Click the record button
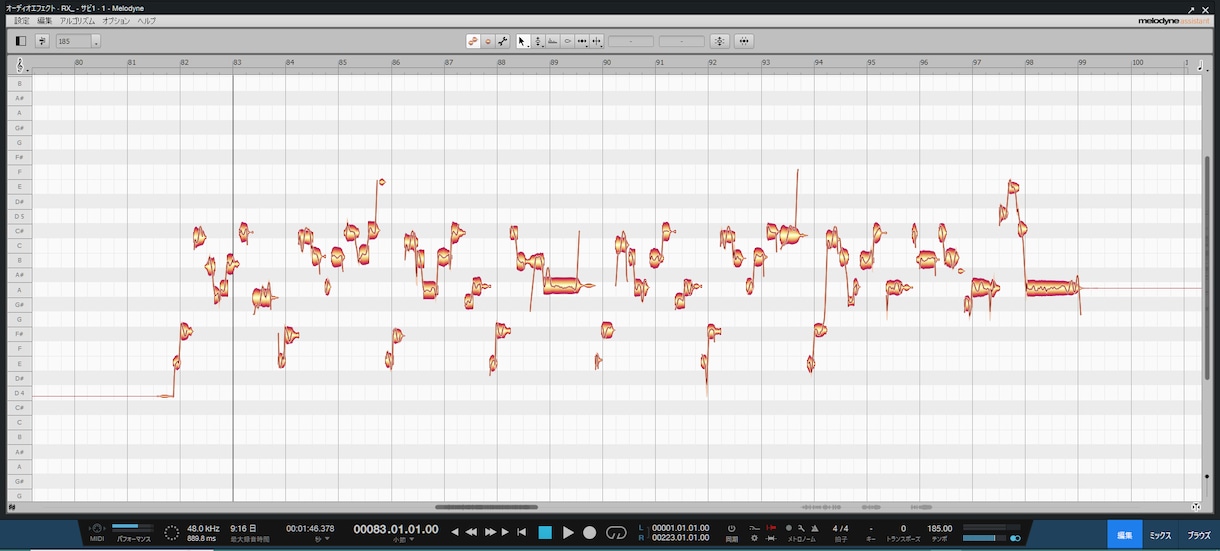1220x551 pixels. coord(590,532)
